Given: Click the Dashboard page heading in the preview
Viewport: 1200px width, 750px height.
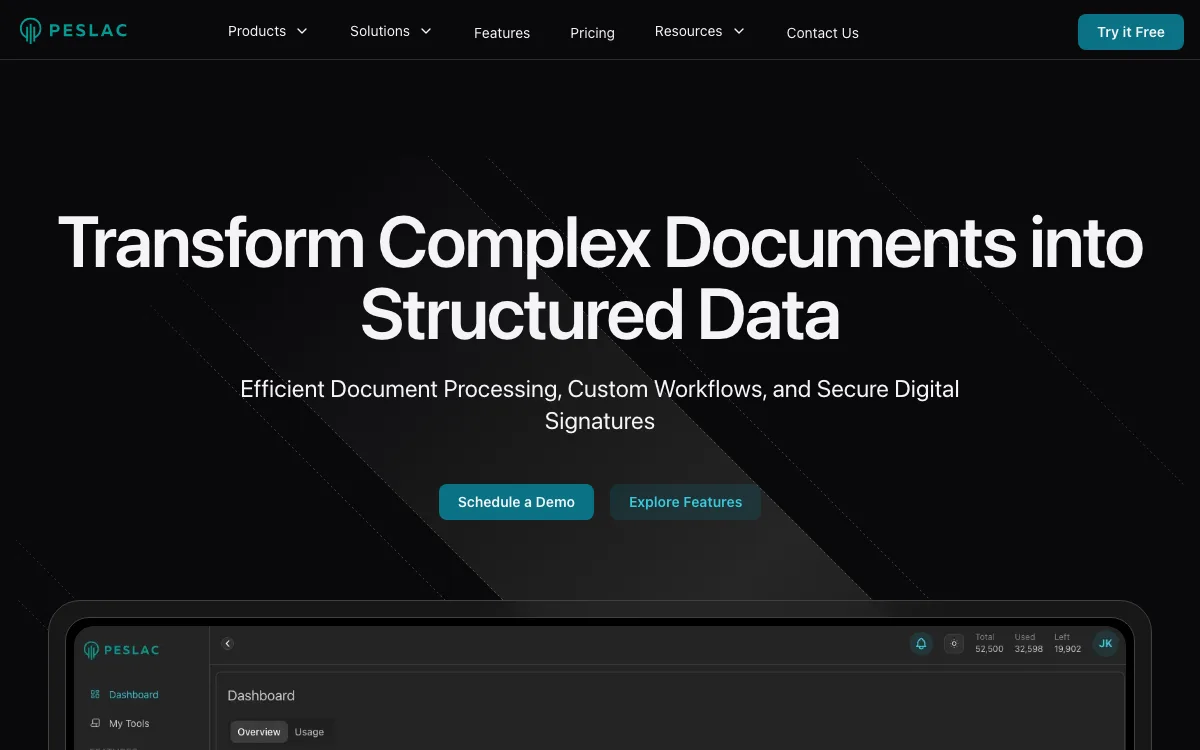Looking at the screenshot, I should pos(261,695).
